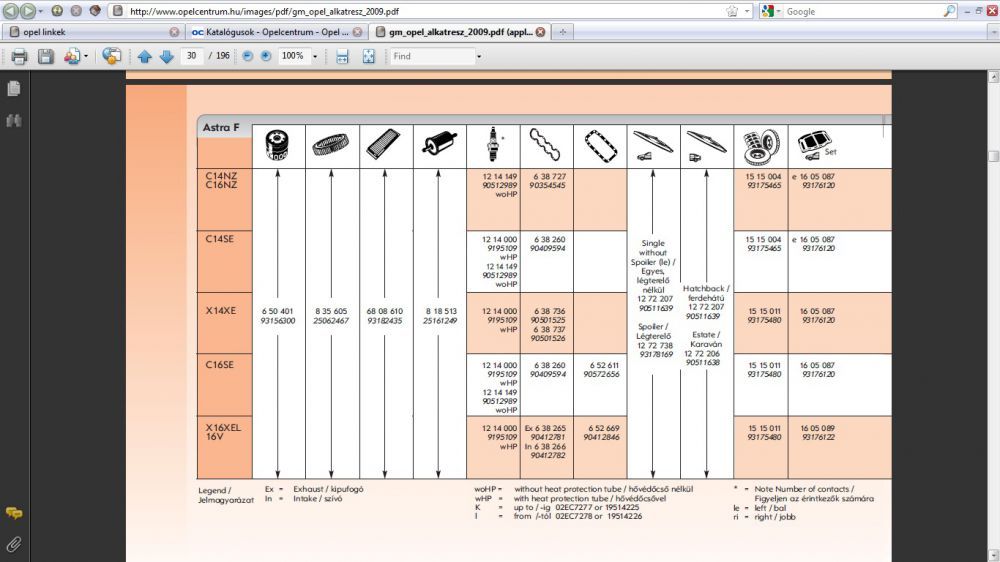The image size is (1000, 562).
Task: Click the fuel filter column icon
Action: [x=439, y=144]
